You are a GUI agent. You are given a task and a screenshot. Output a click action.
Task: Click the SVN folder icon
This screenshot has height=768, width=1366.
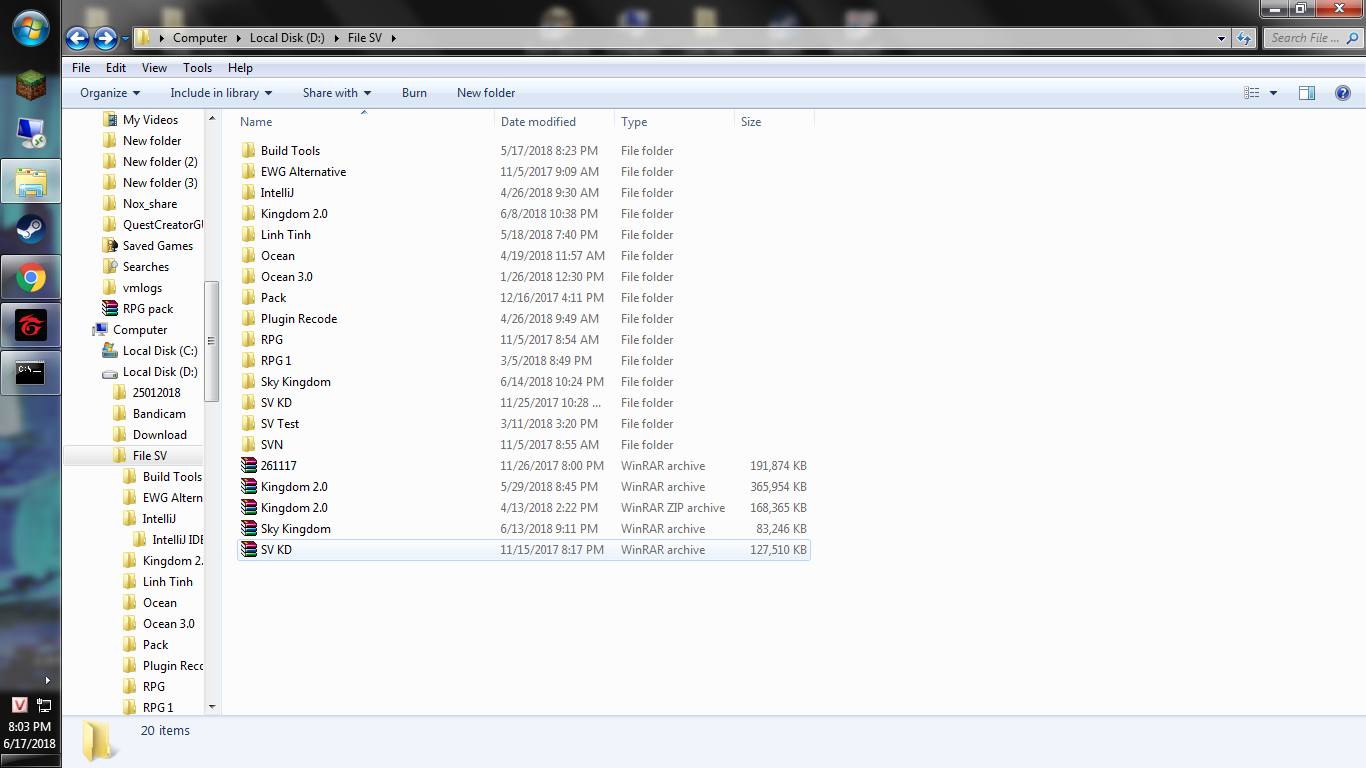click(x=249, y=445)
